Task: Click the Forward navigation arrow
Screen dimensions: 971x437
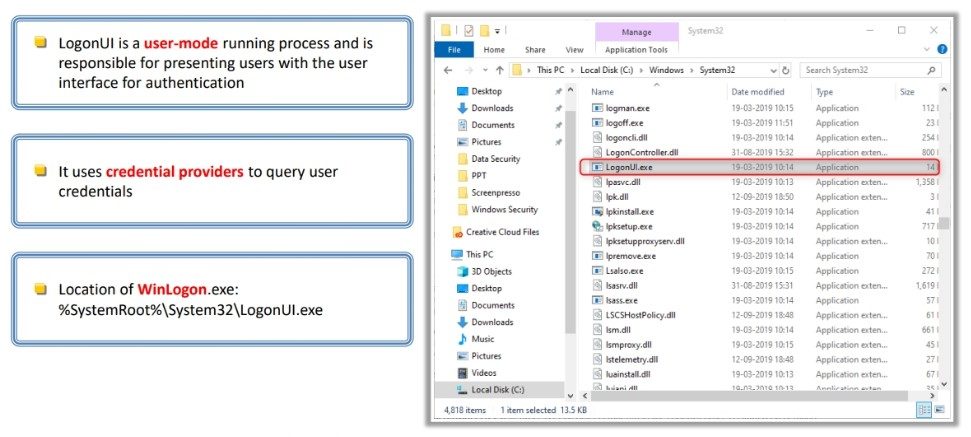Action: tap(468, 70)
